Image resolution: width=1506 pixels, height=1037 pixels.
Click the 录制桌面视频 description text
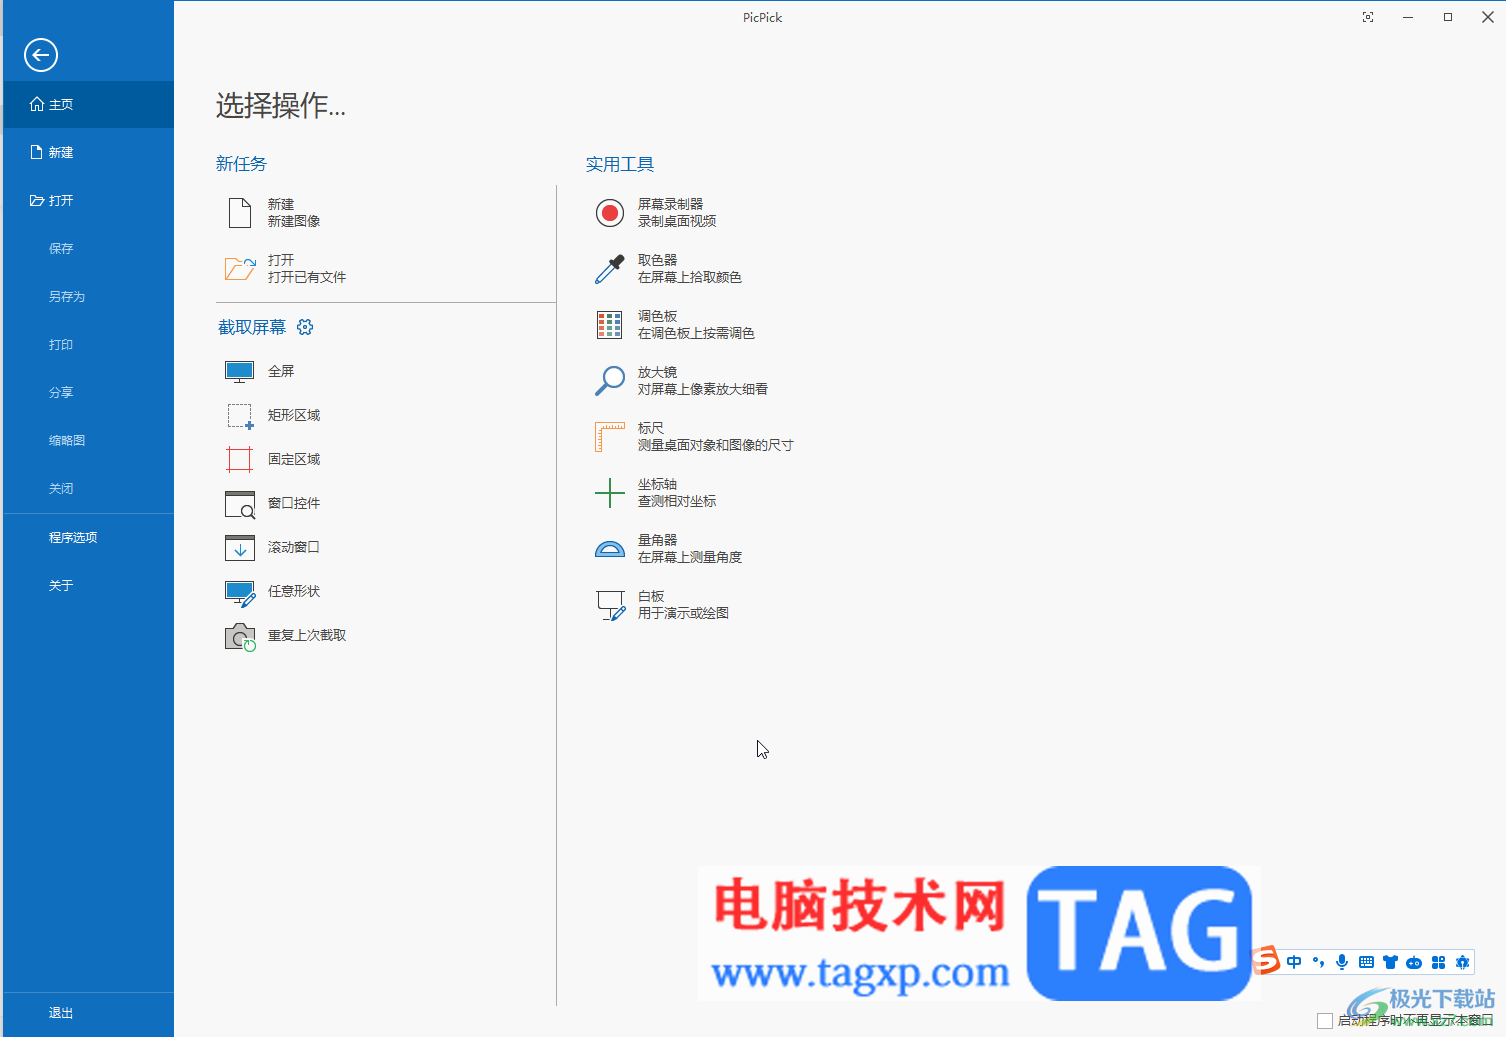(x=677, y=221)
